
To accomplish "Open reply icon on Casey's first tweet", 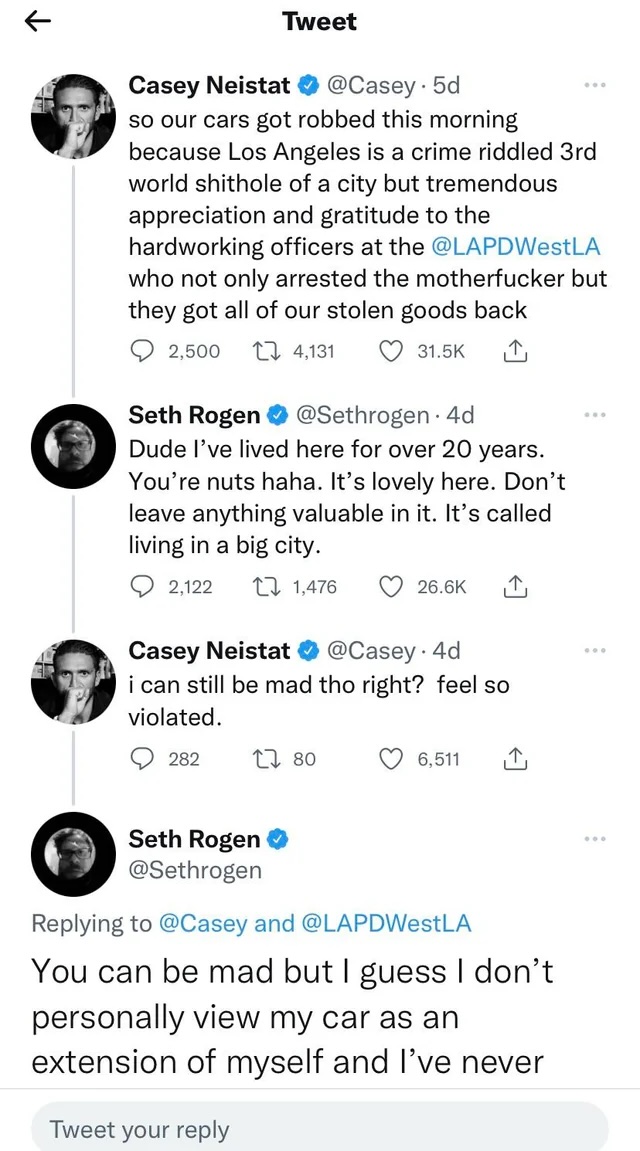I will point(141,352).
